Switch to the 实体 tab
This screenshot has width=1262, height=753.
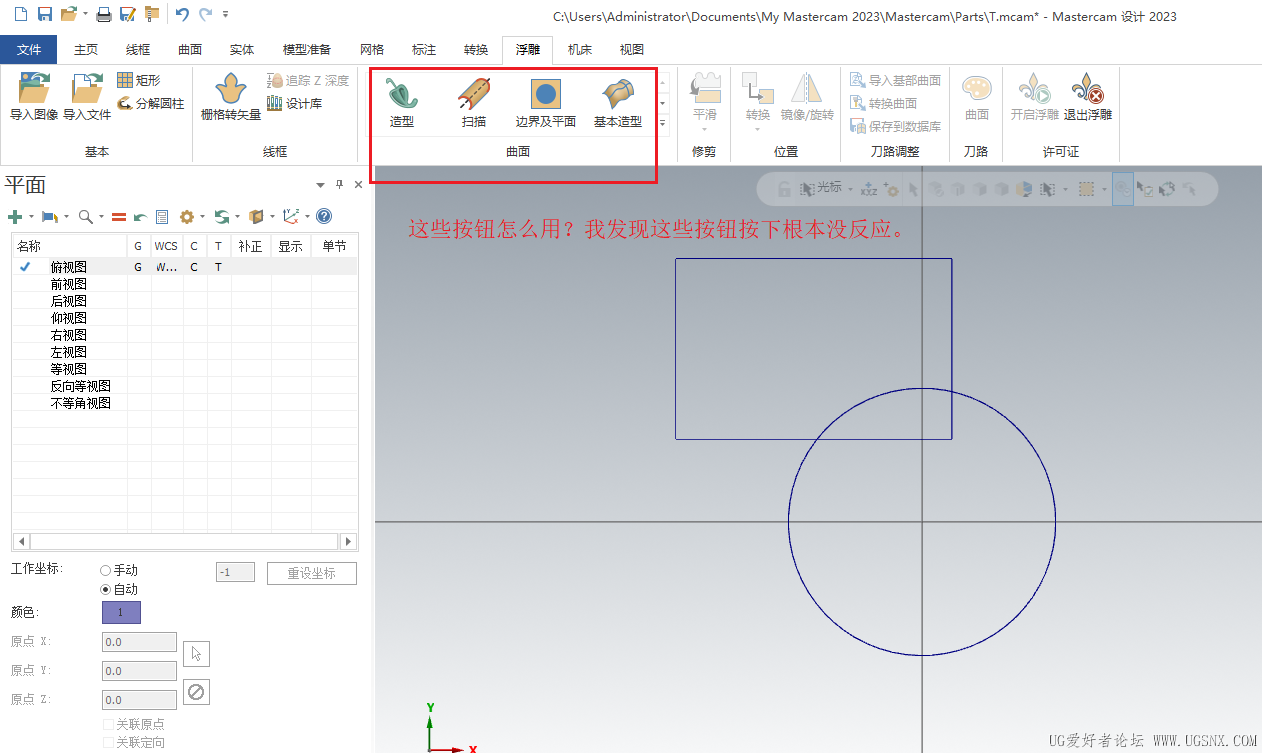[242, 49]
